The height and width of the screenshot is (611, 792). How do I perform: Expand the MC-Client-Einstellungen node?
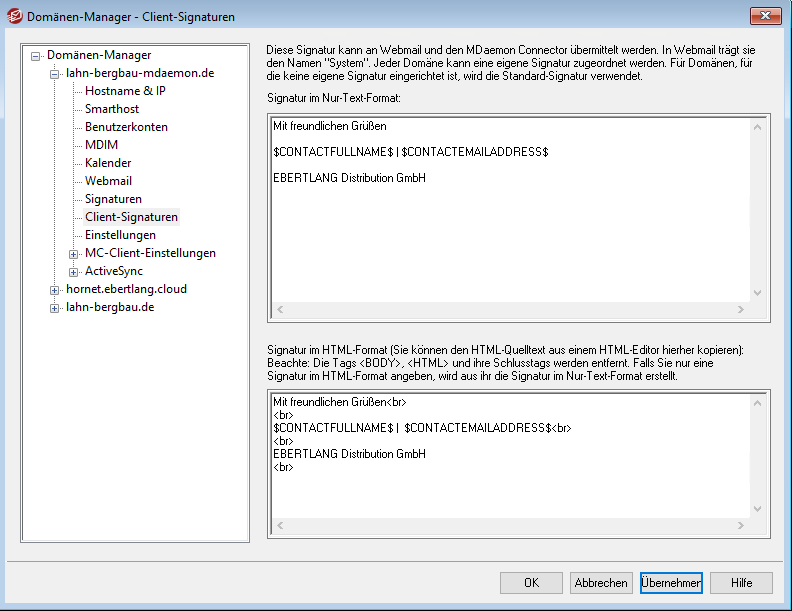tap(73, 254)
